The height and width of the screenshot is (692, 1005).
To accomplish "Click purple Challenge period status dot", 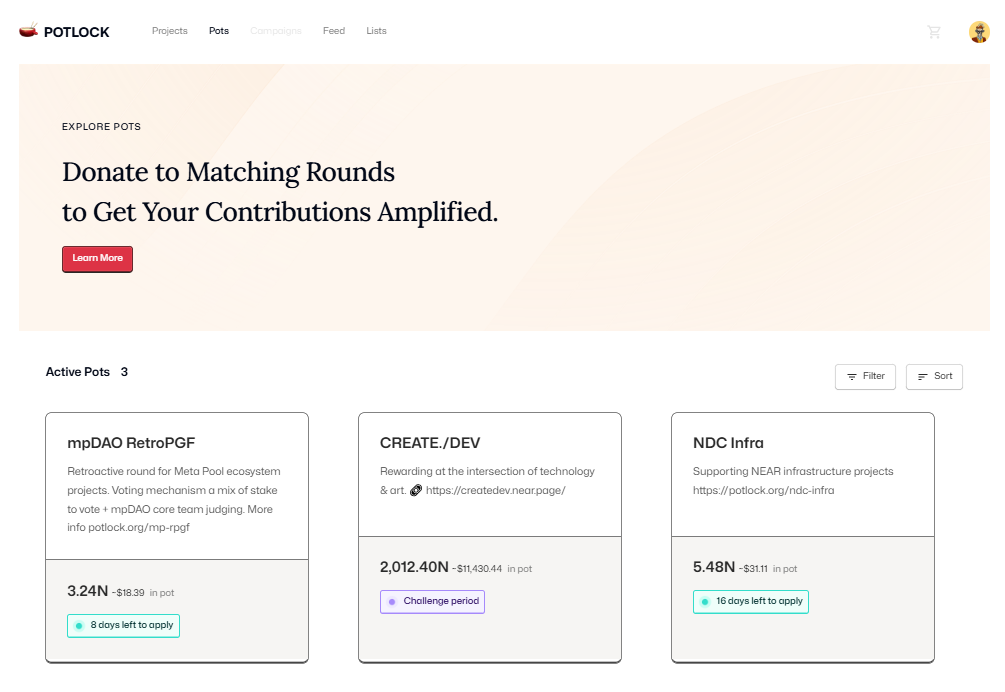I will 392,602.
